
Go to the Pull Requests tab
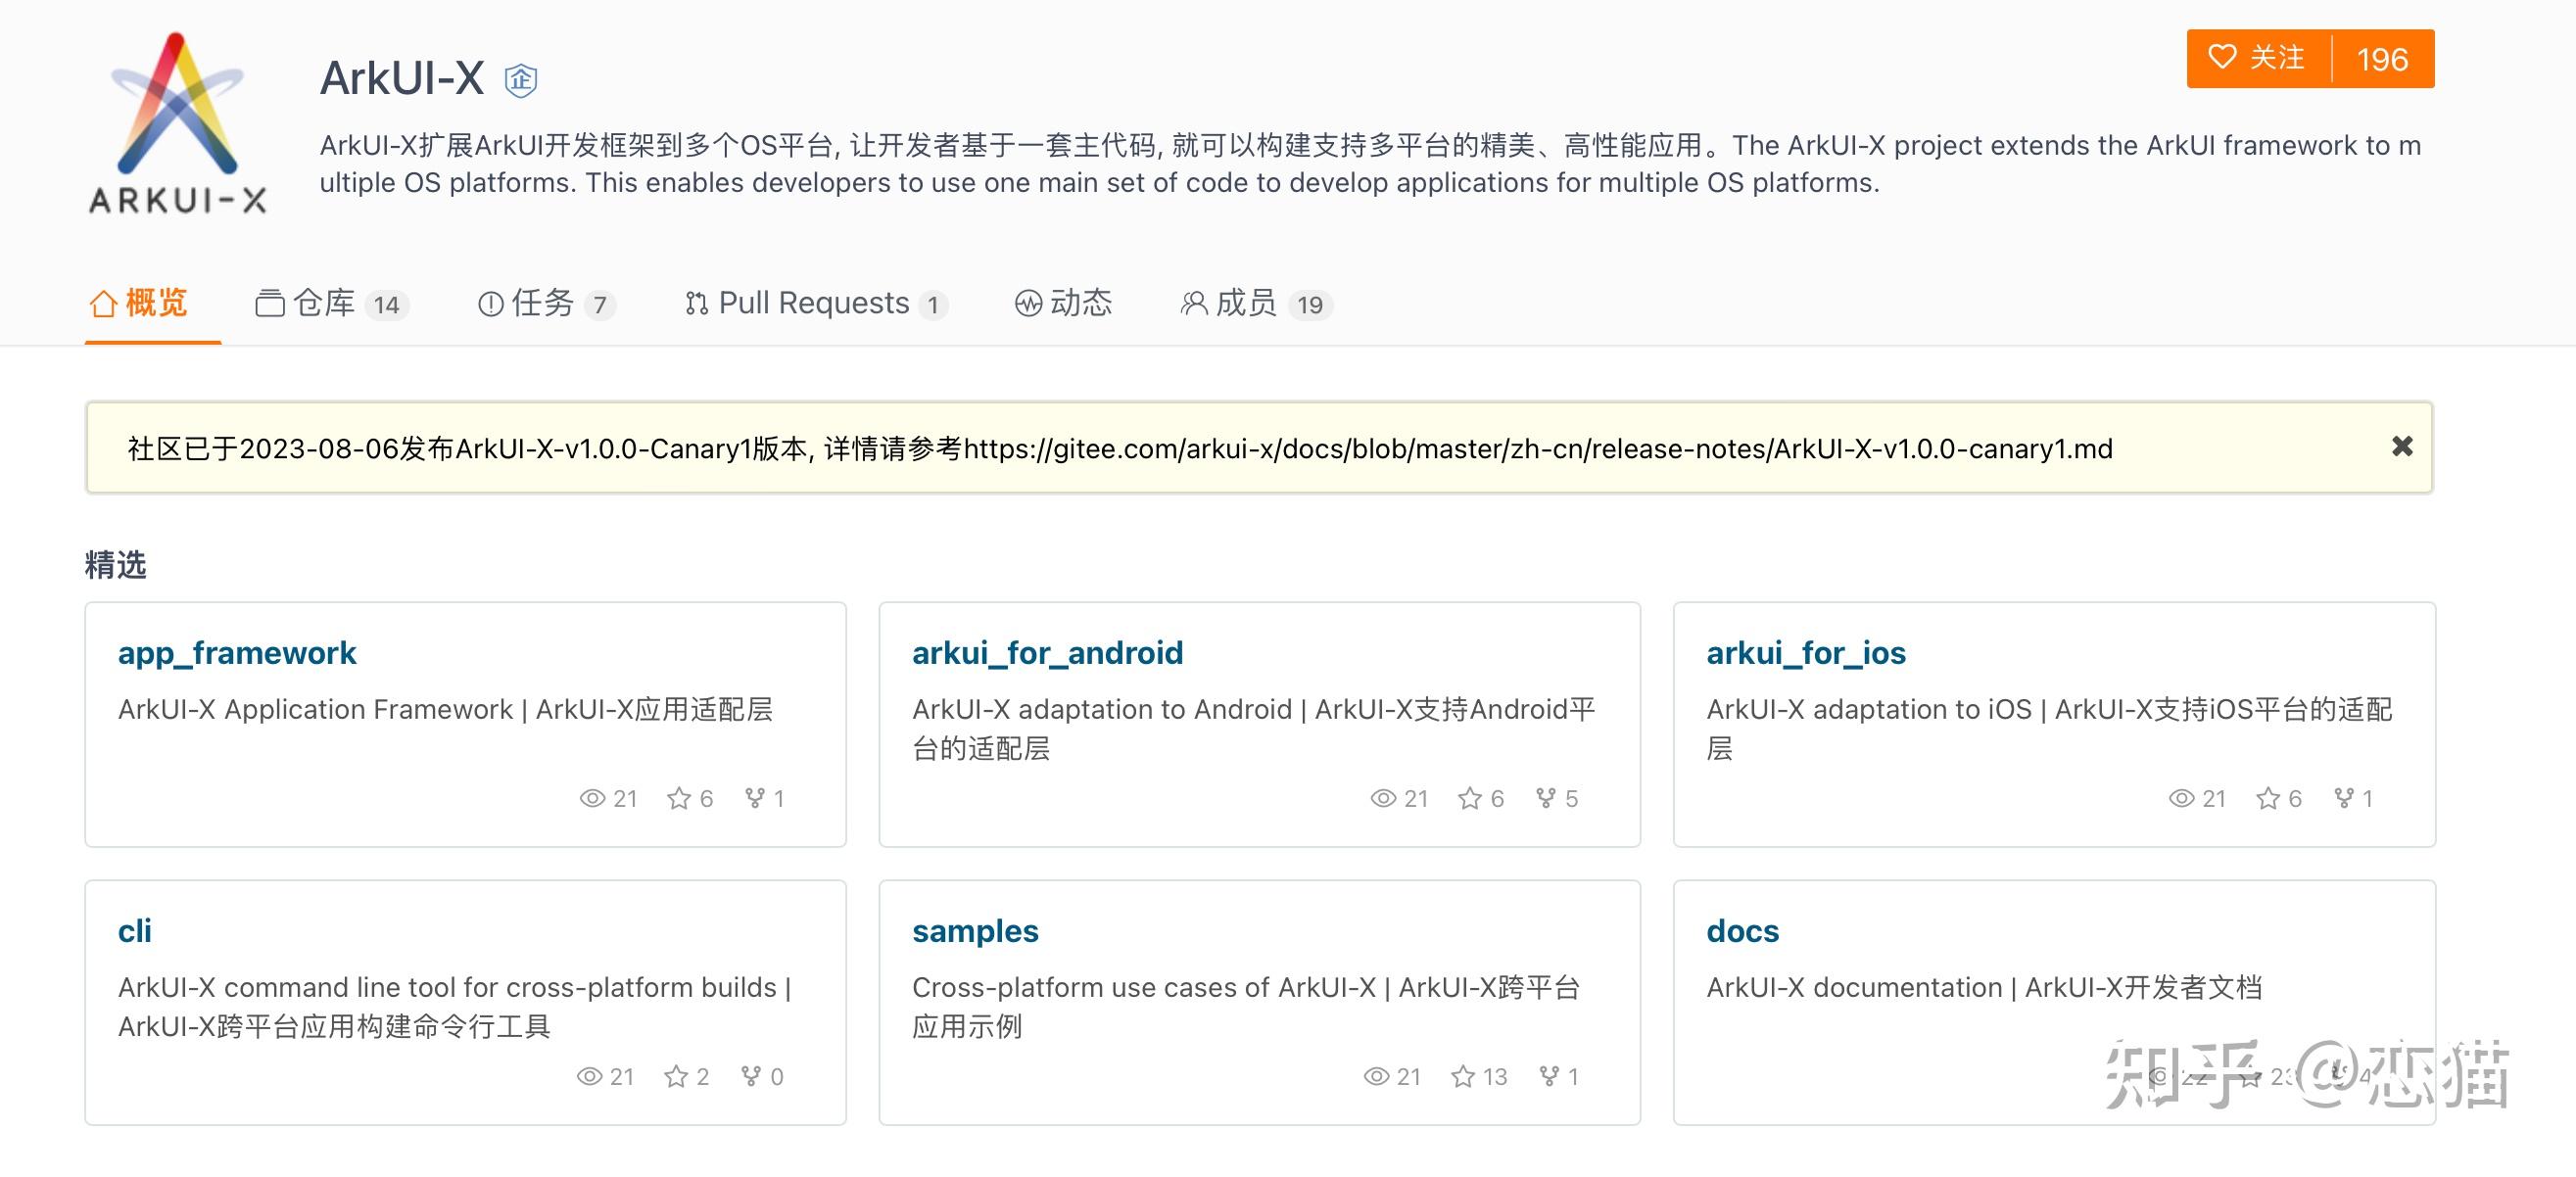click(815, 303)
